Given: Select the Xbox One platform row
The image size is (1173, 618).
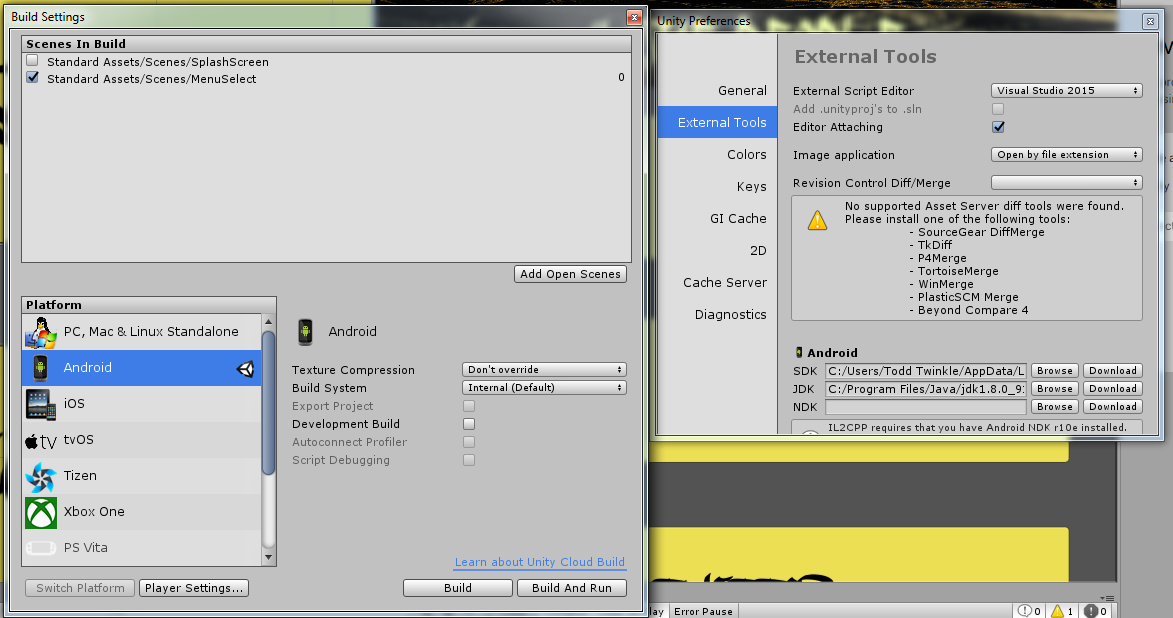Looking at the screenshot, I should [x=142, y=513].
